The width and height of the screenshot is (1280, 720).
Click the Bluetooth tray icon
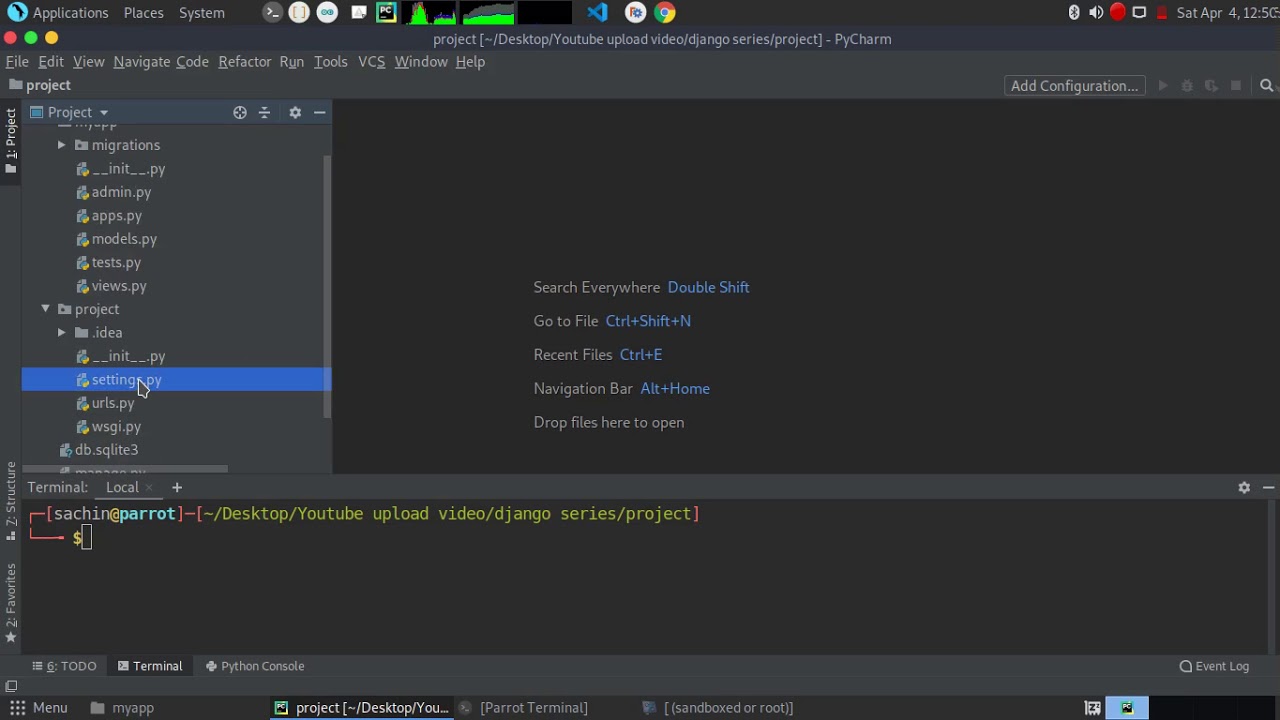point(1074,13)
